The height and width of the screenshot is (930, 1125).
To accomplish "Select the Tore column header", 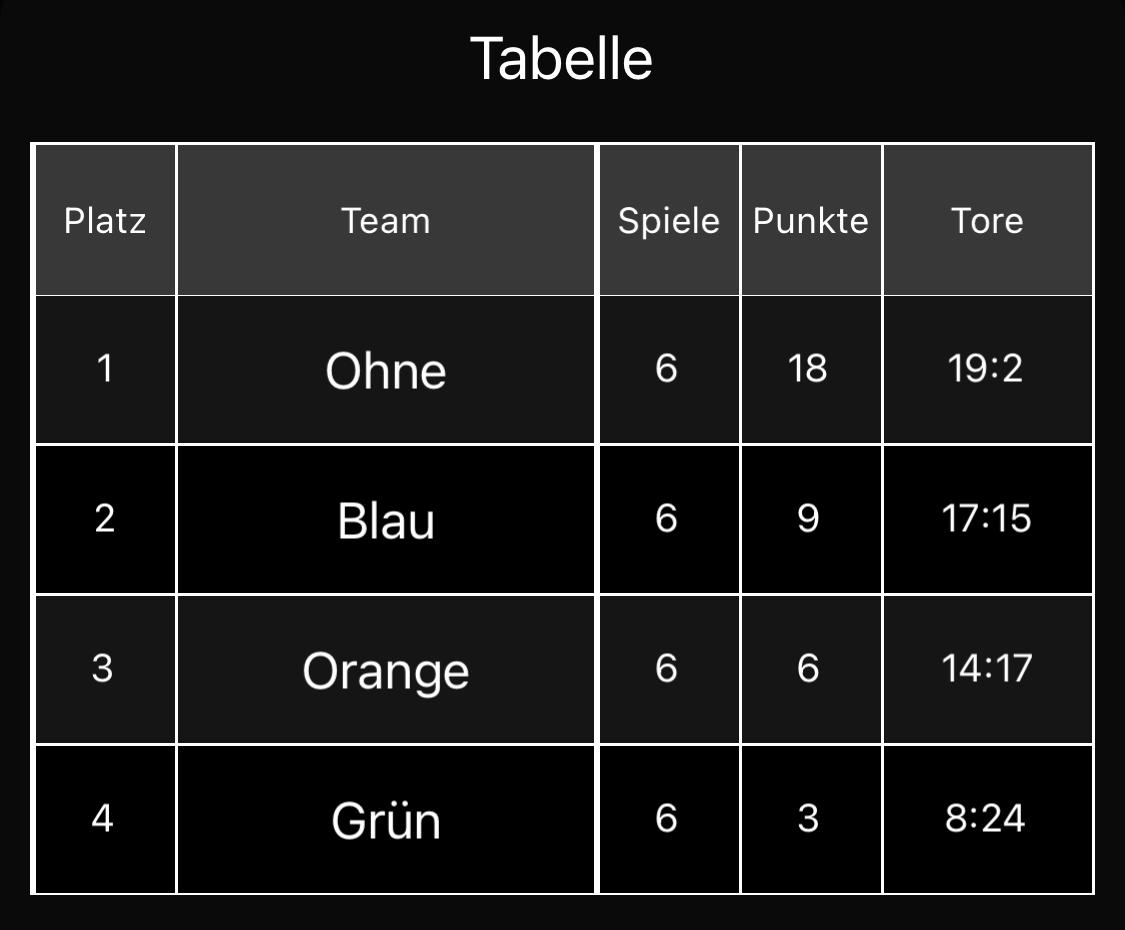I will click(987, 220).
